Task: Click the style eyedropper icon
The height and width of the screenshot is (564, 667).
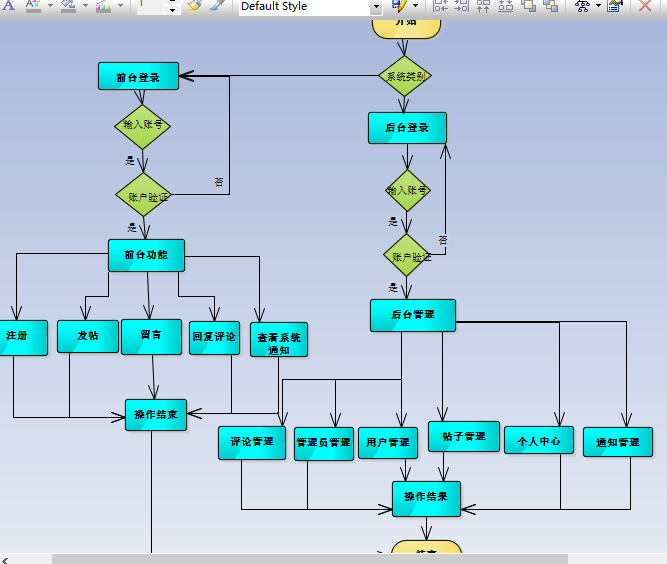Action: pos(217,6)
